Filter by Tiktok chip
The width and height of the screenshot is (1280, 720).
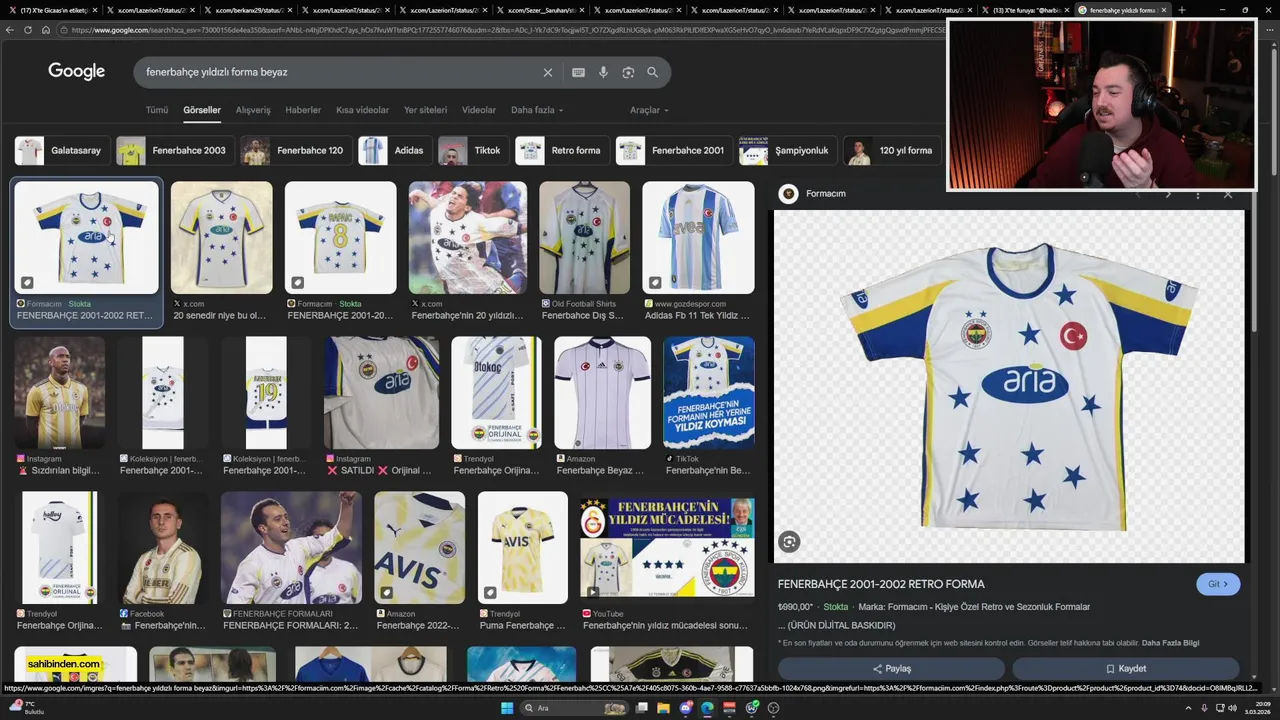473,151
